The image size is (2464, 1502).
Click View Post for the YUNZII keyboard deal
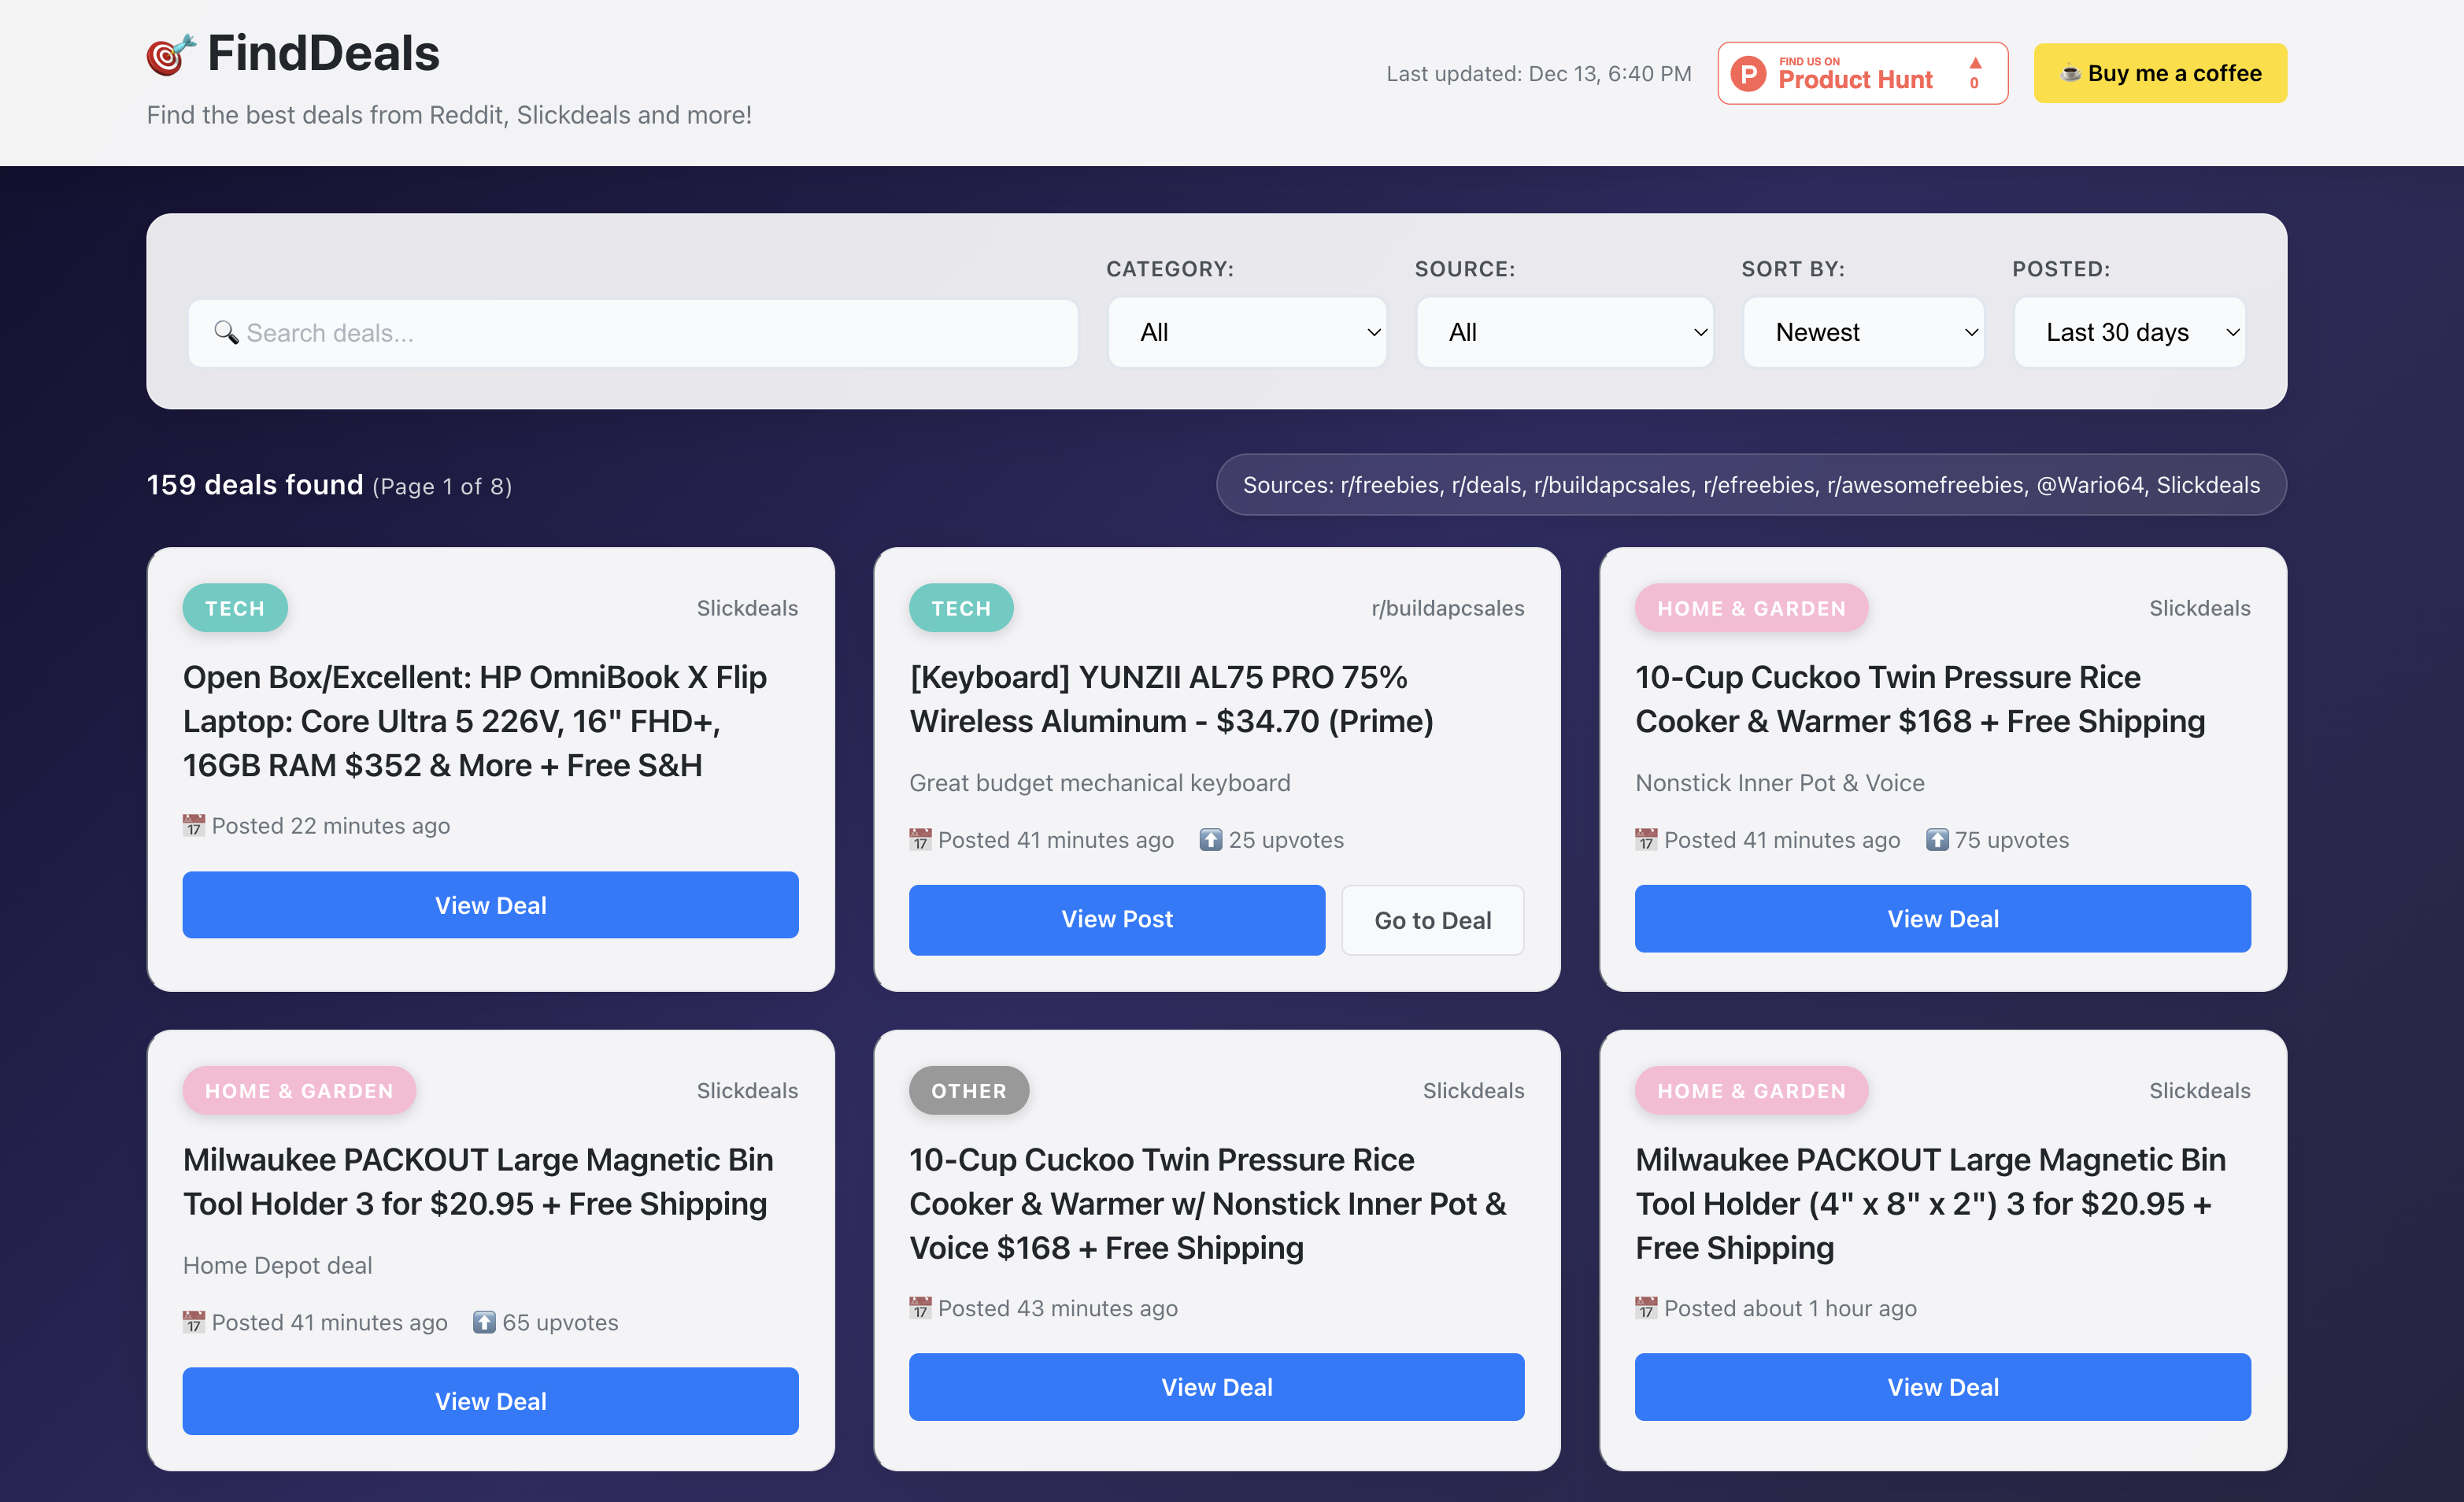coord(1116,919)
